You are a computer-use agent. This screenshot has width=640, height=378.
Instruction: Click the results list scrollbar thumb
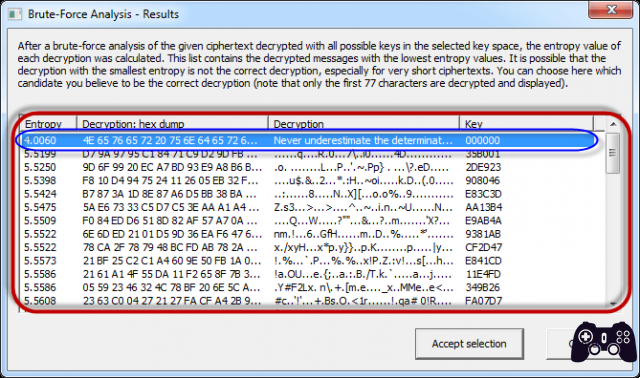pyautogui.click(x=612, y=153)
